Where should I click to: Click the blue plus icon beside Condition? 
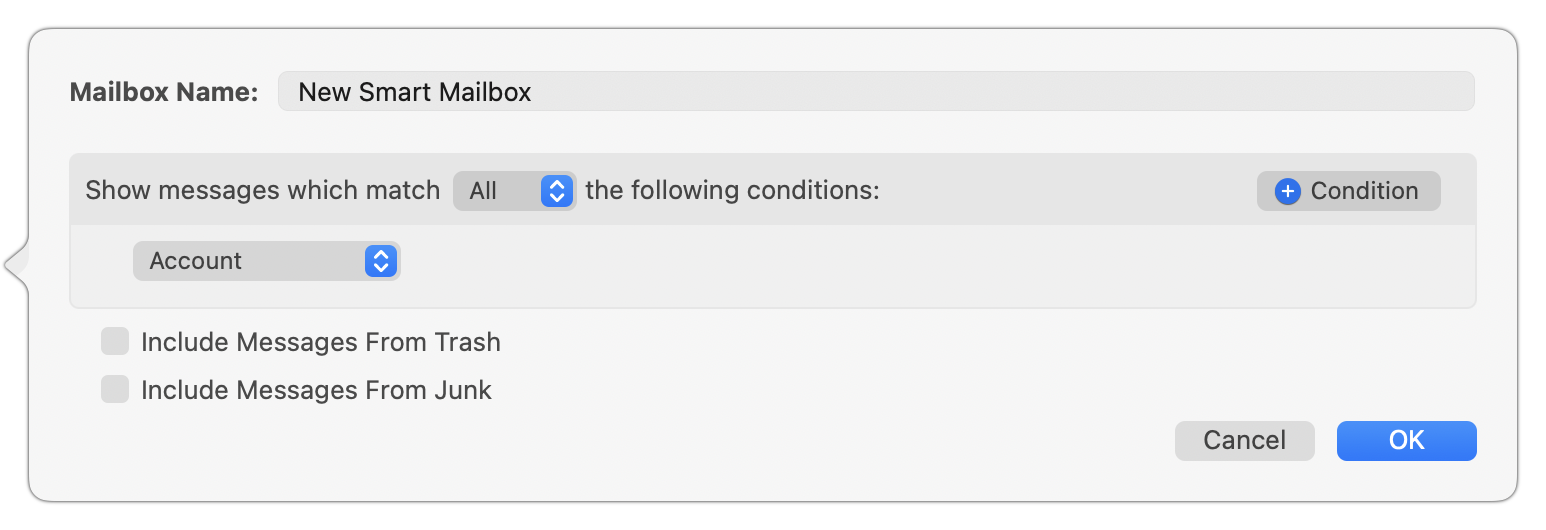coord(1288,191)
